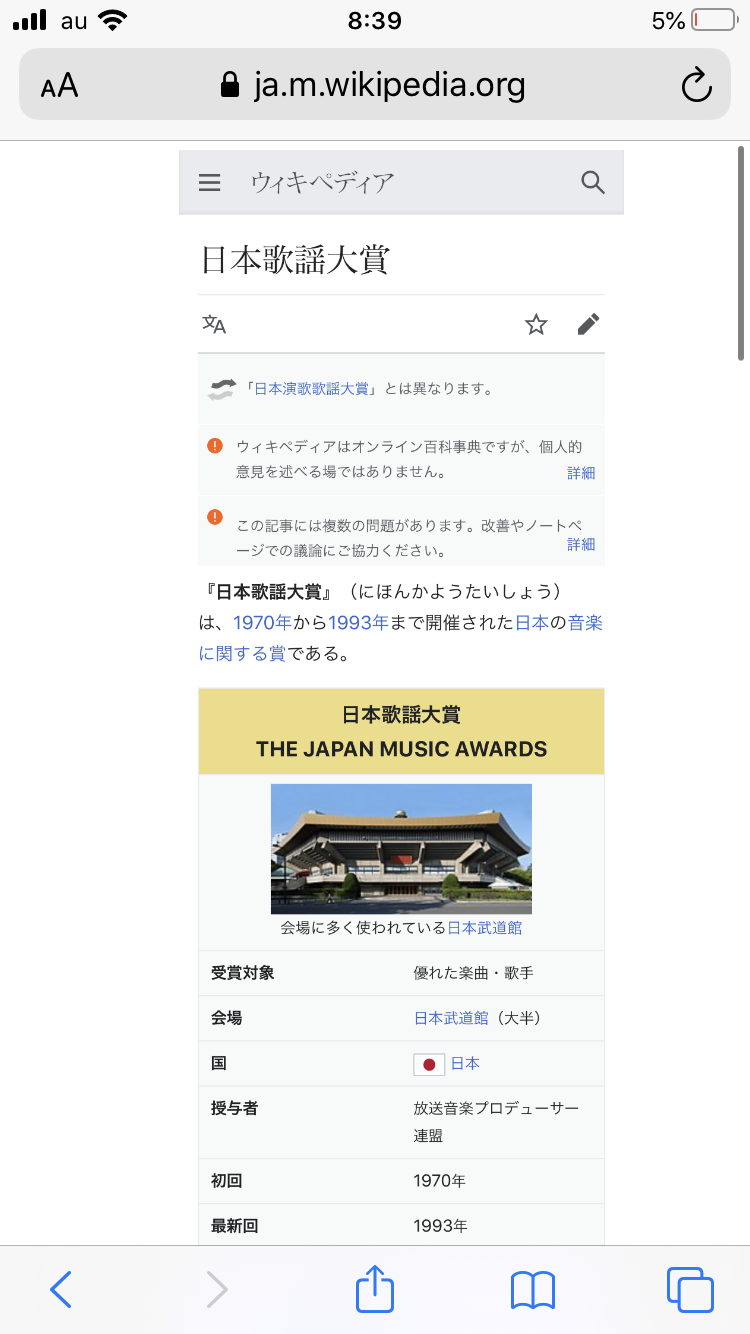Expand 詳細 for the personal opinion notice
The width and height of the screenshot is (750, 1334).
pos(581,473)
